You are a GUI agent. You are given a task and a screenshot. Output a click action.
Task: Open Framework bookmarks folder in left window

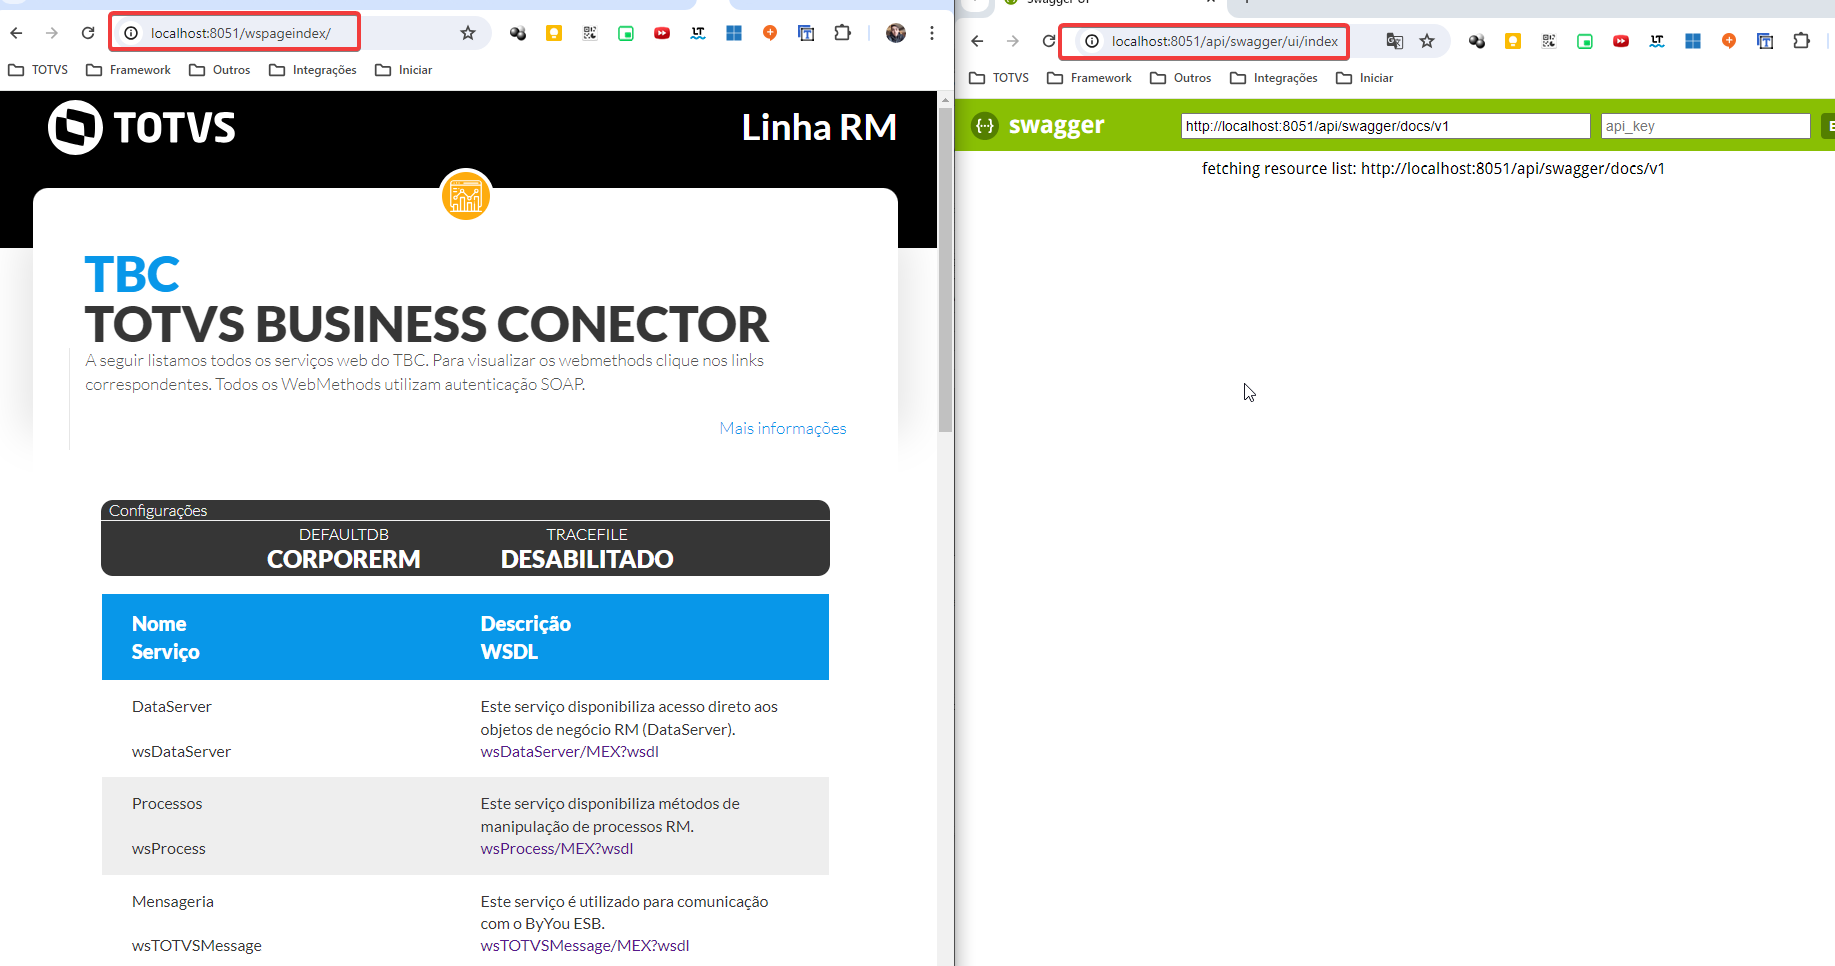[128, 70]
